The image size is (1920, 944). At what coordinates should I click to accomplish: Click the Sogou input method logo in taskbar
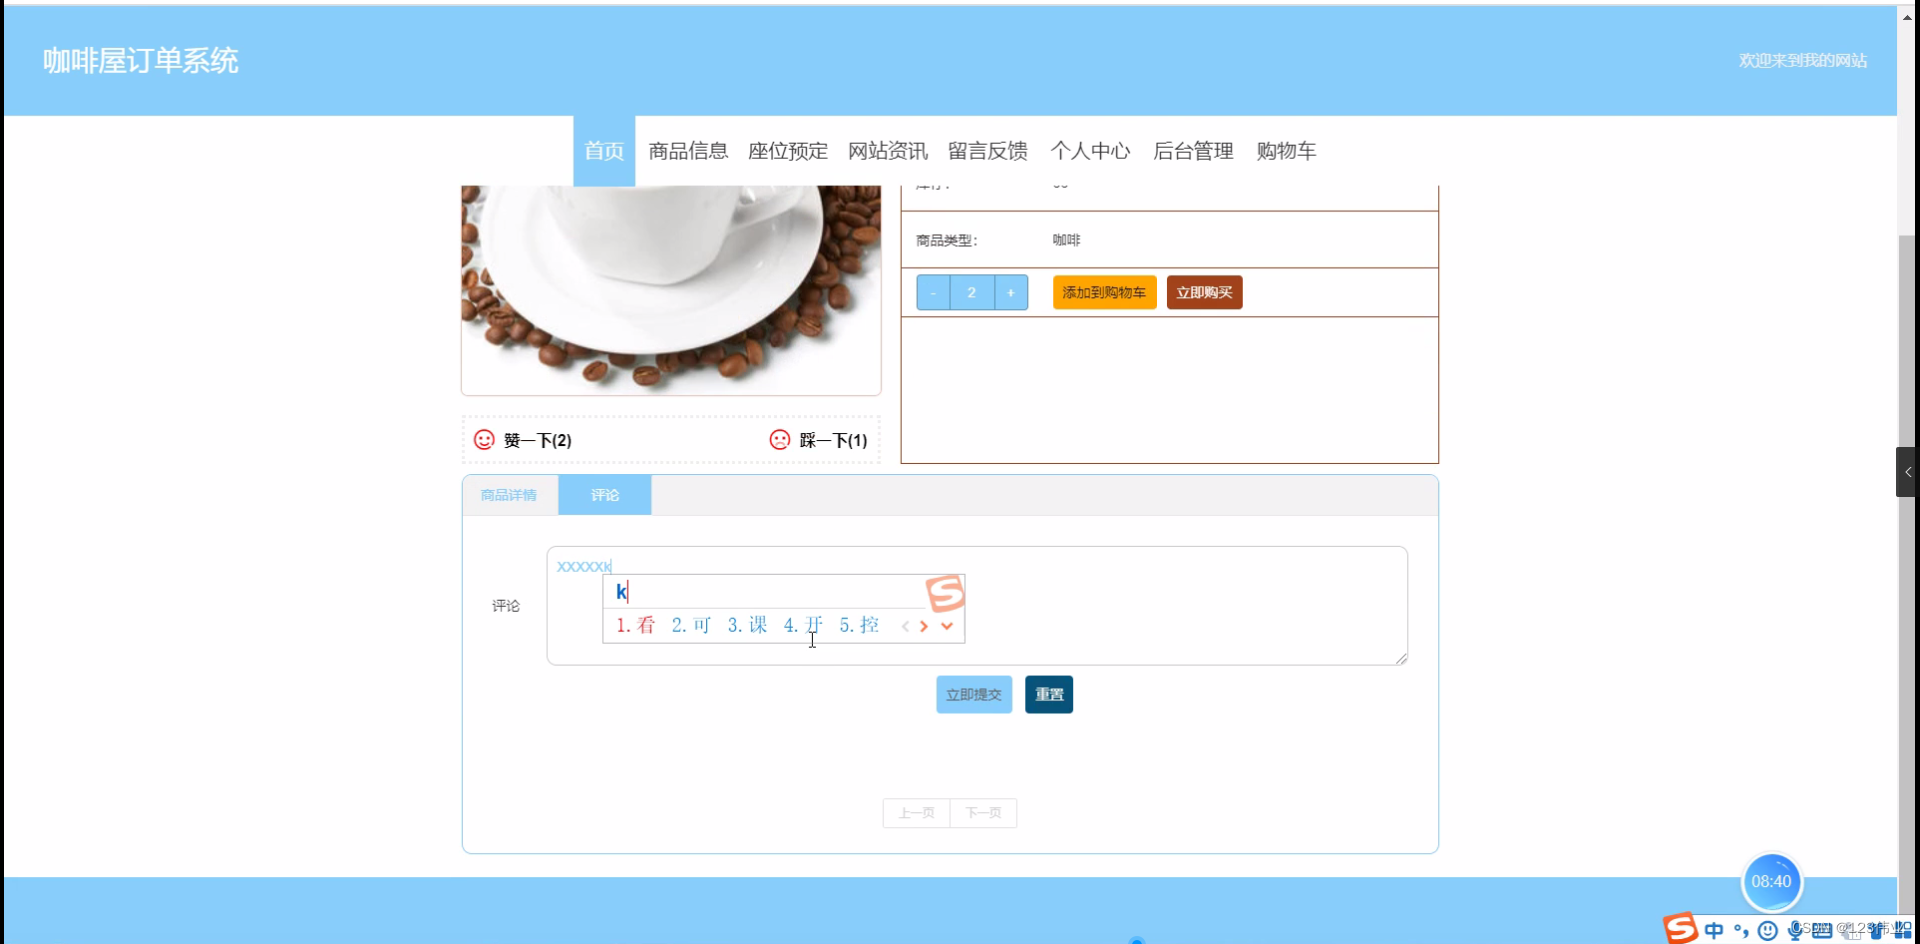1680,929
